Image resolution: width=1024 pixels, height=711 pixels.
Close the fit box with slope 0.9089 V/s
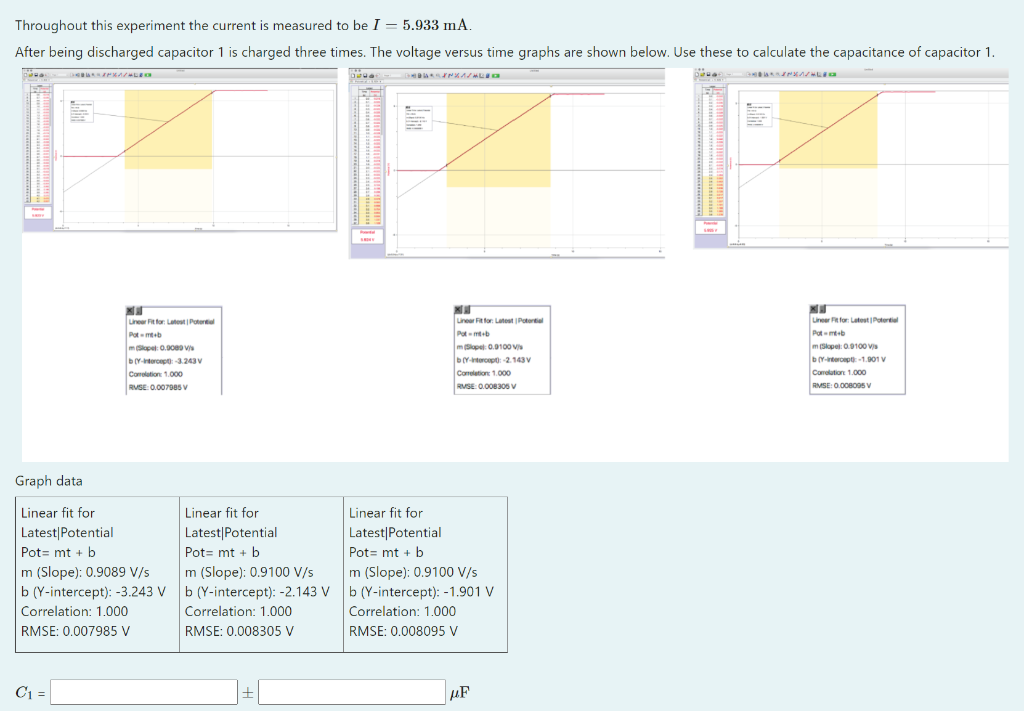(x=130, y=311)
